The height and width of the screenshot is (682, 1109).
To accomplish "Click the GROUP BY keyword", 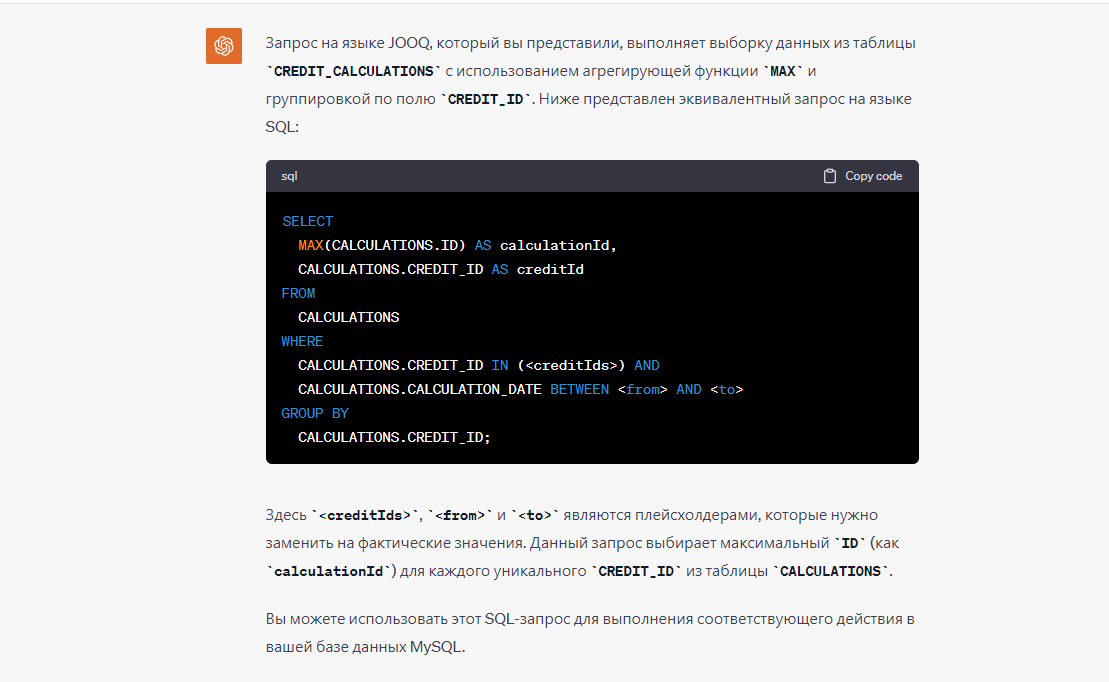I will pyautogui.click(x=315, y=414).
